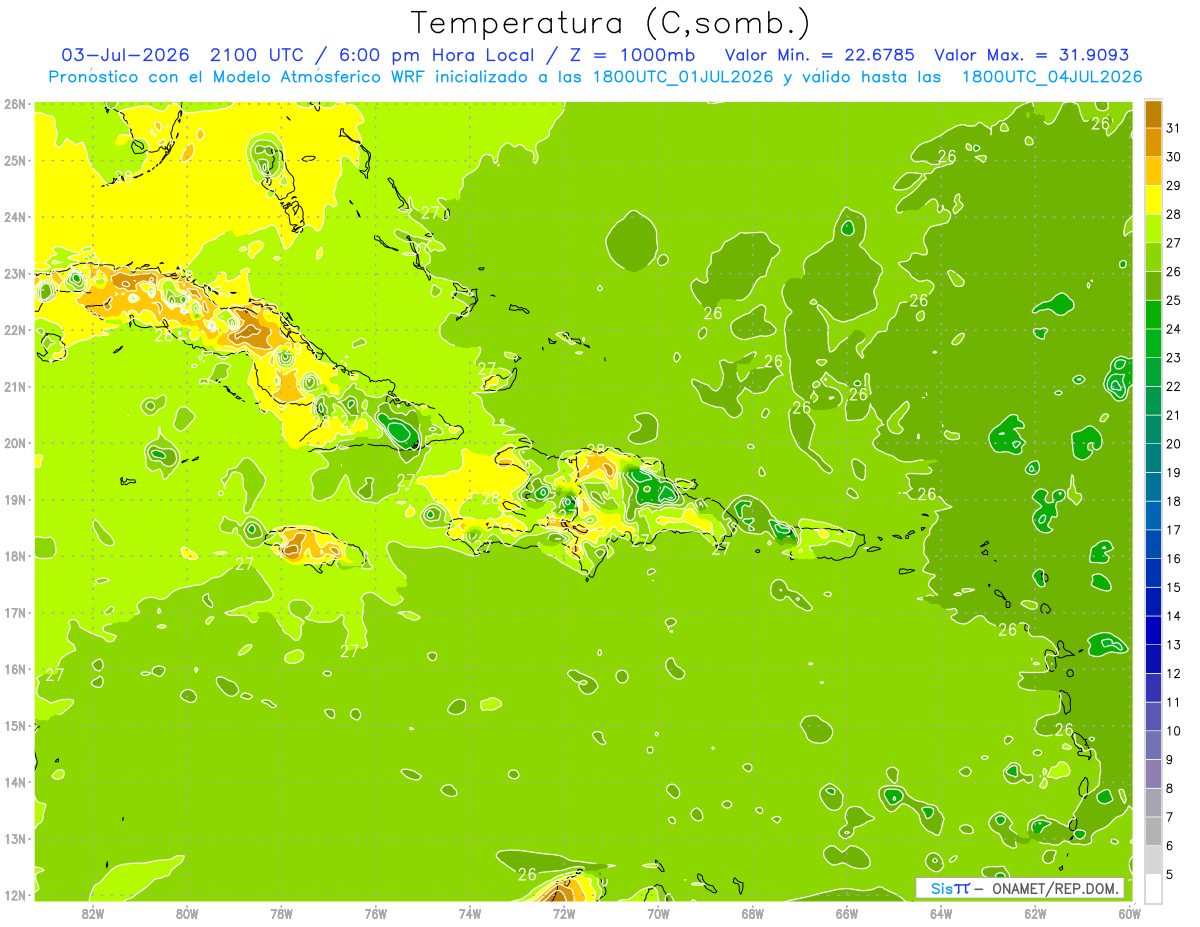Click the 13N latitude axis label
The width and height of the screenshot is (1200, 927).
(14, 839)
